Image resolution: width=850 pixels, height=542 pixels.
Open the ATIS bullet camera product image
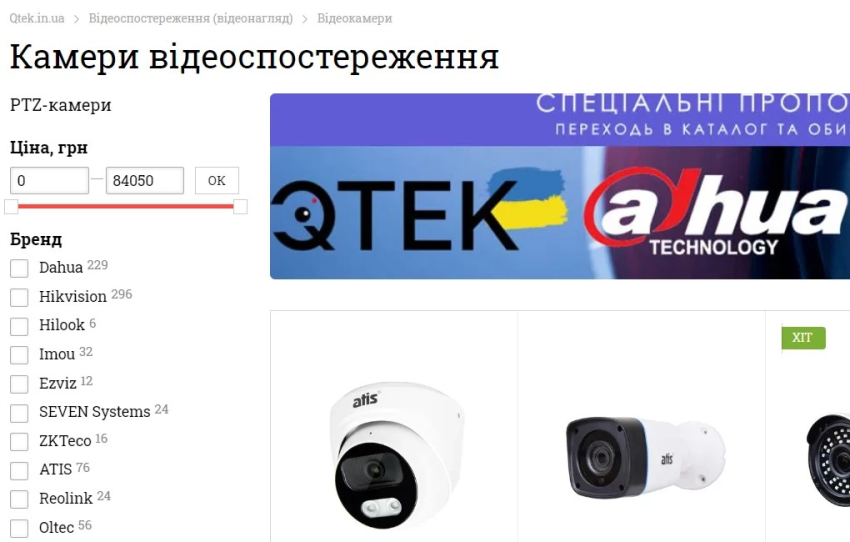coord(645,457)
